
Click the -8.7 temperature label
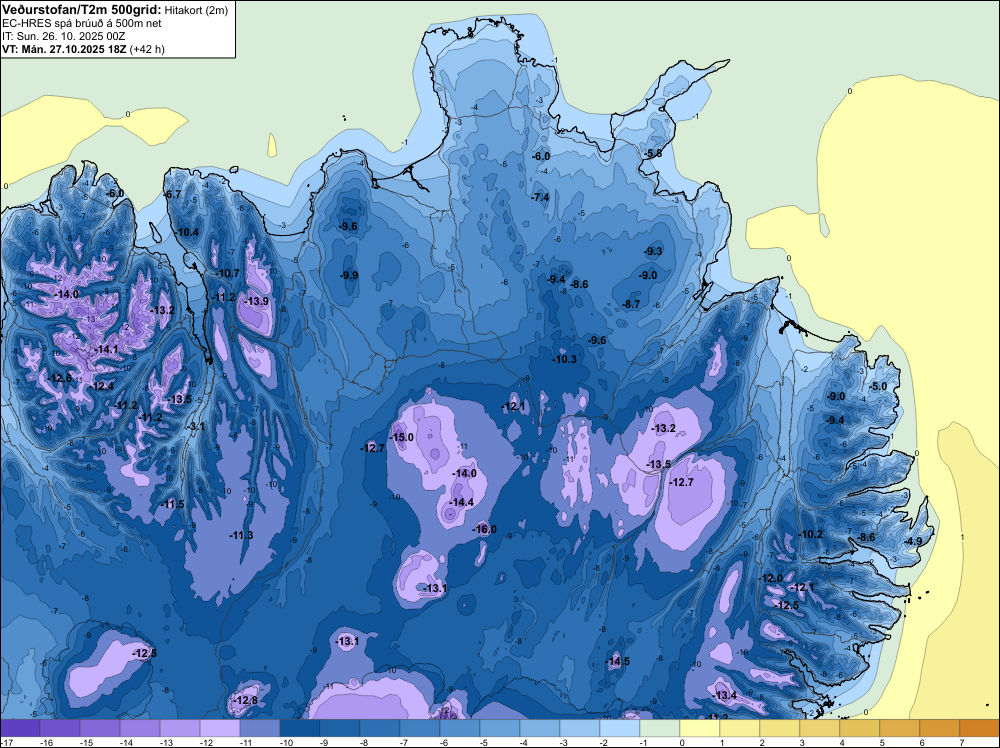coord(631,305)
